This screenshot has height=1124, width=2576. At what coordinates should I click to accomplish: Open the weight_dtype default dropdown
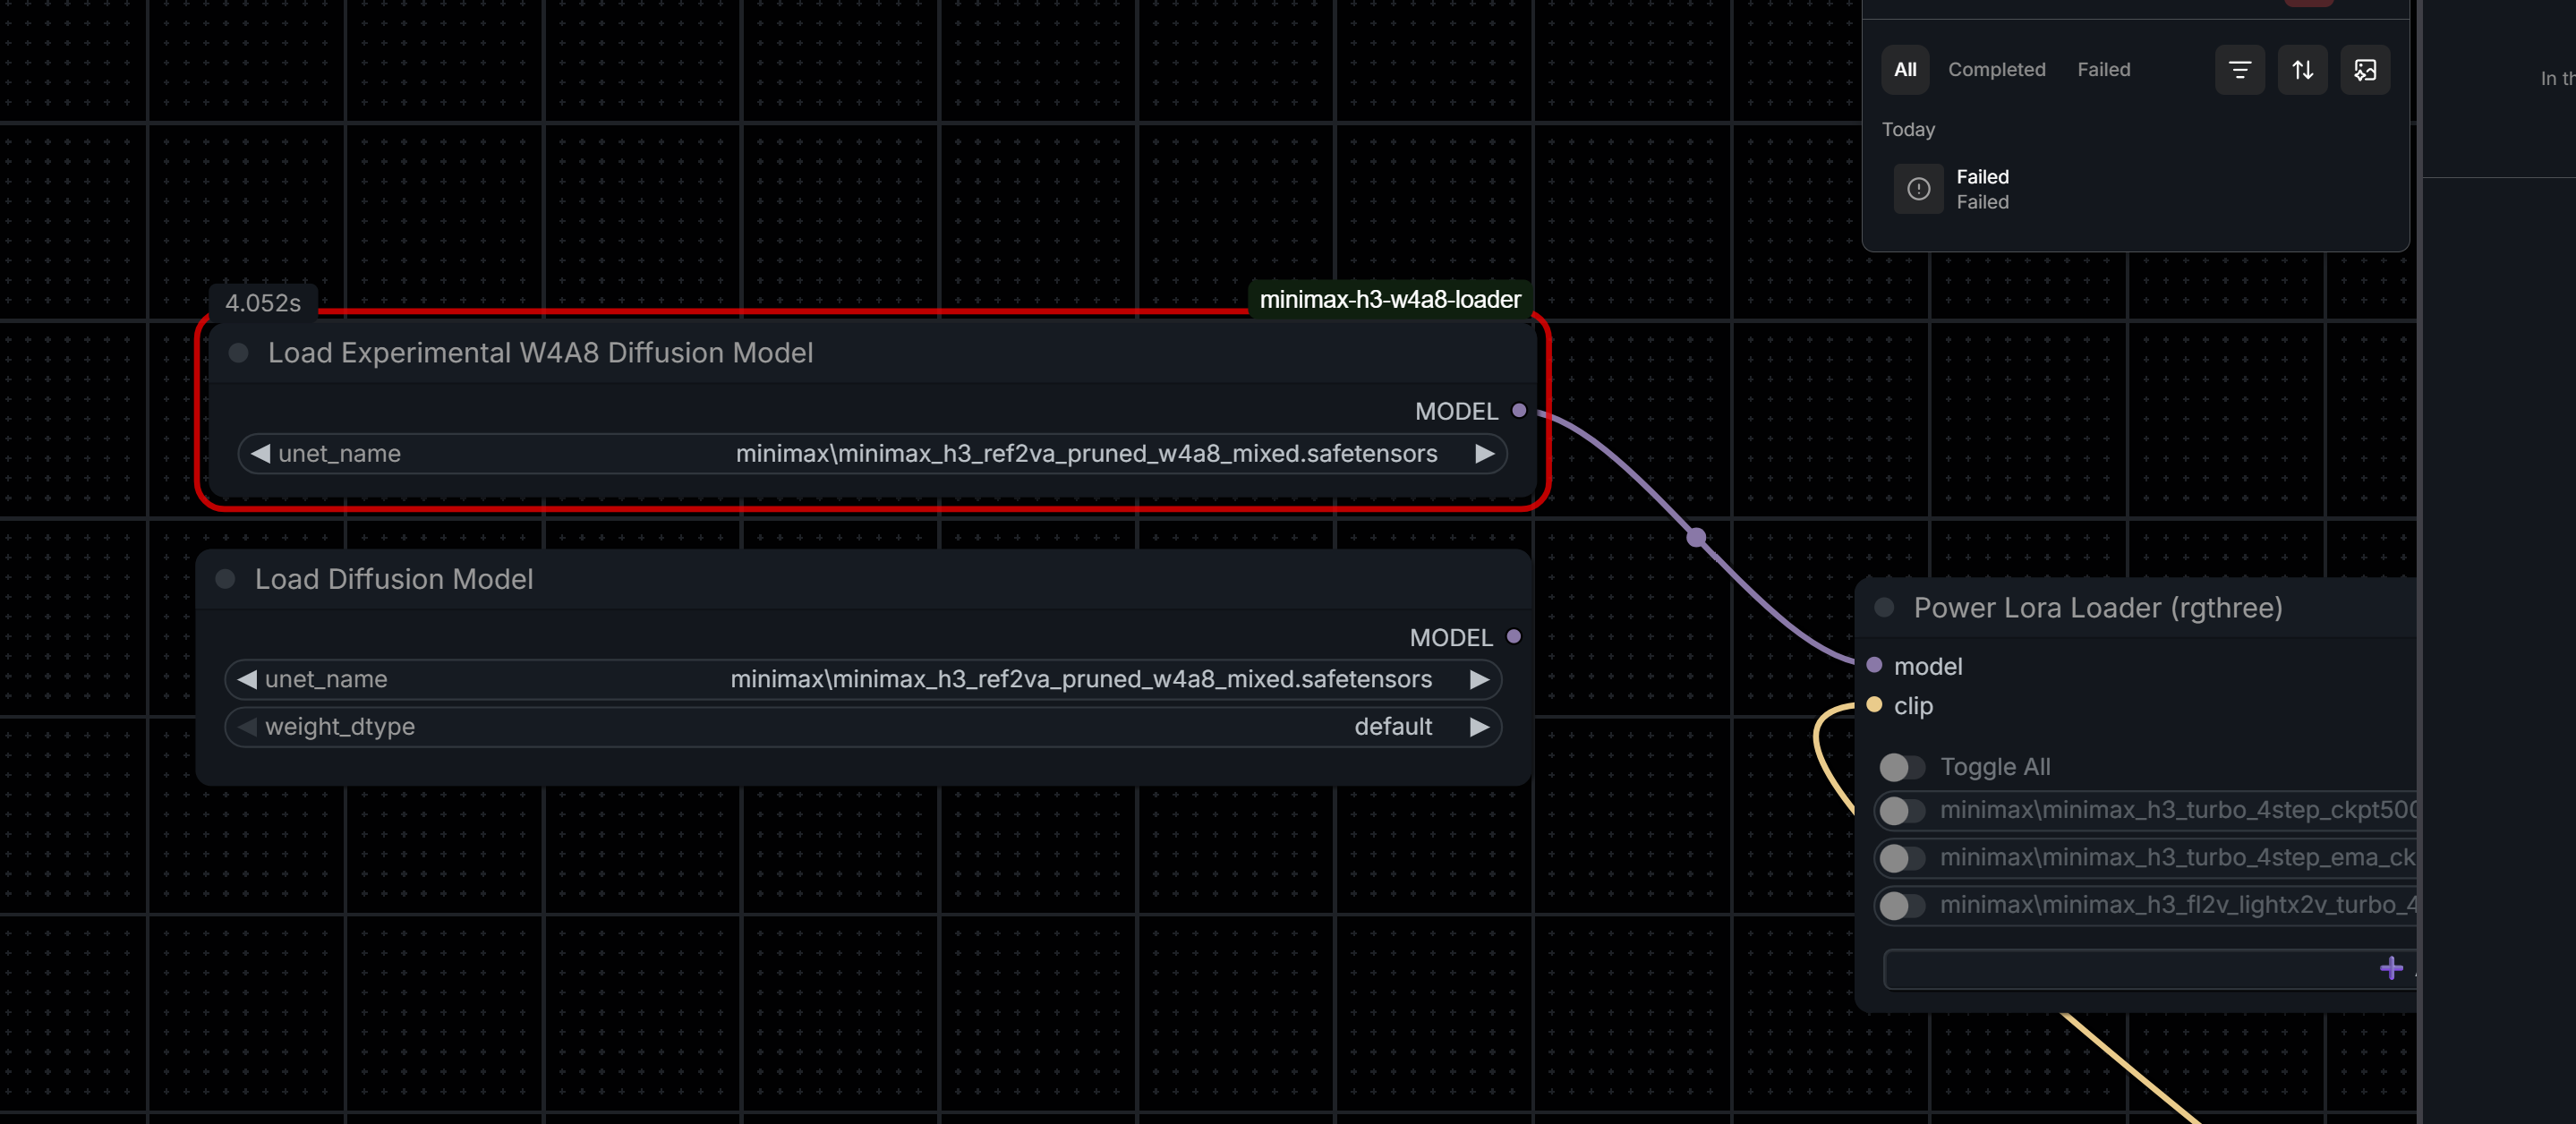click(x=863, y=727)
